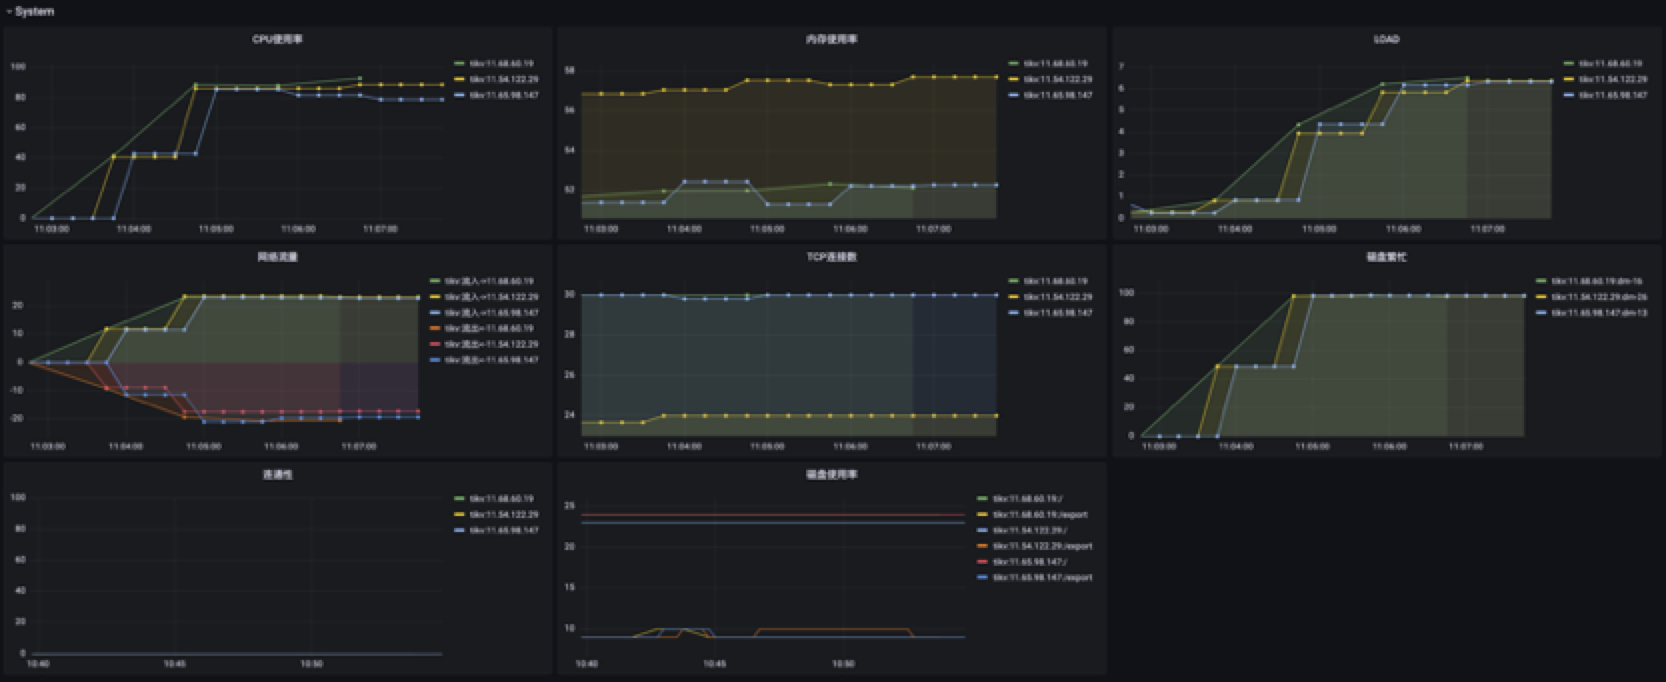Screen dimensions: 1666x682
Task: Click the TCP连接数 panel title
Action: coord(831,257)
